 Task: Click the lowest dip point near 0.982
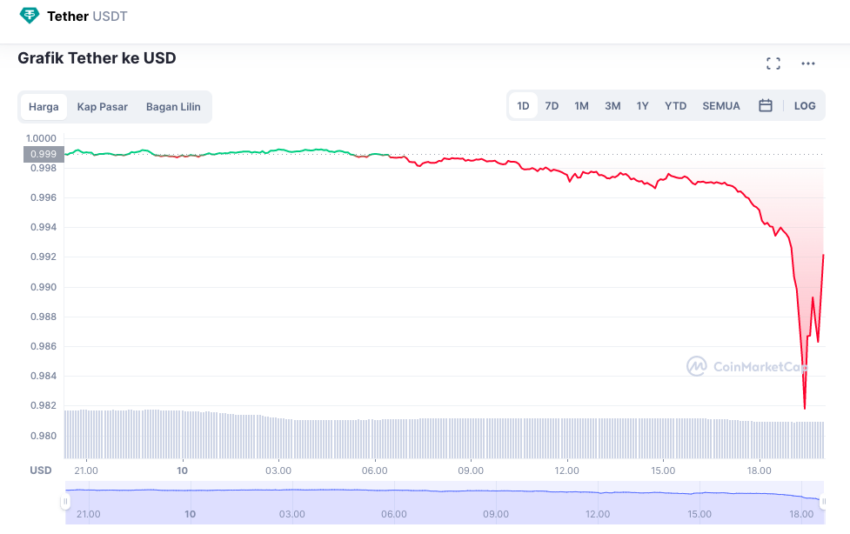[804, 408]
